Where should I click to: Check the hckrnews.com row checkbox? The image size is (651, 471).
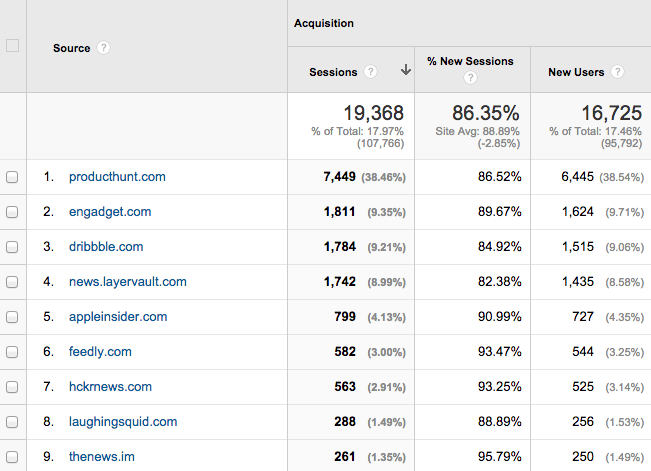coord(12,387)
